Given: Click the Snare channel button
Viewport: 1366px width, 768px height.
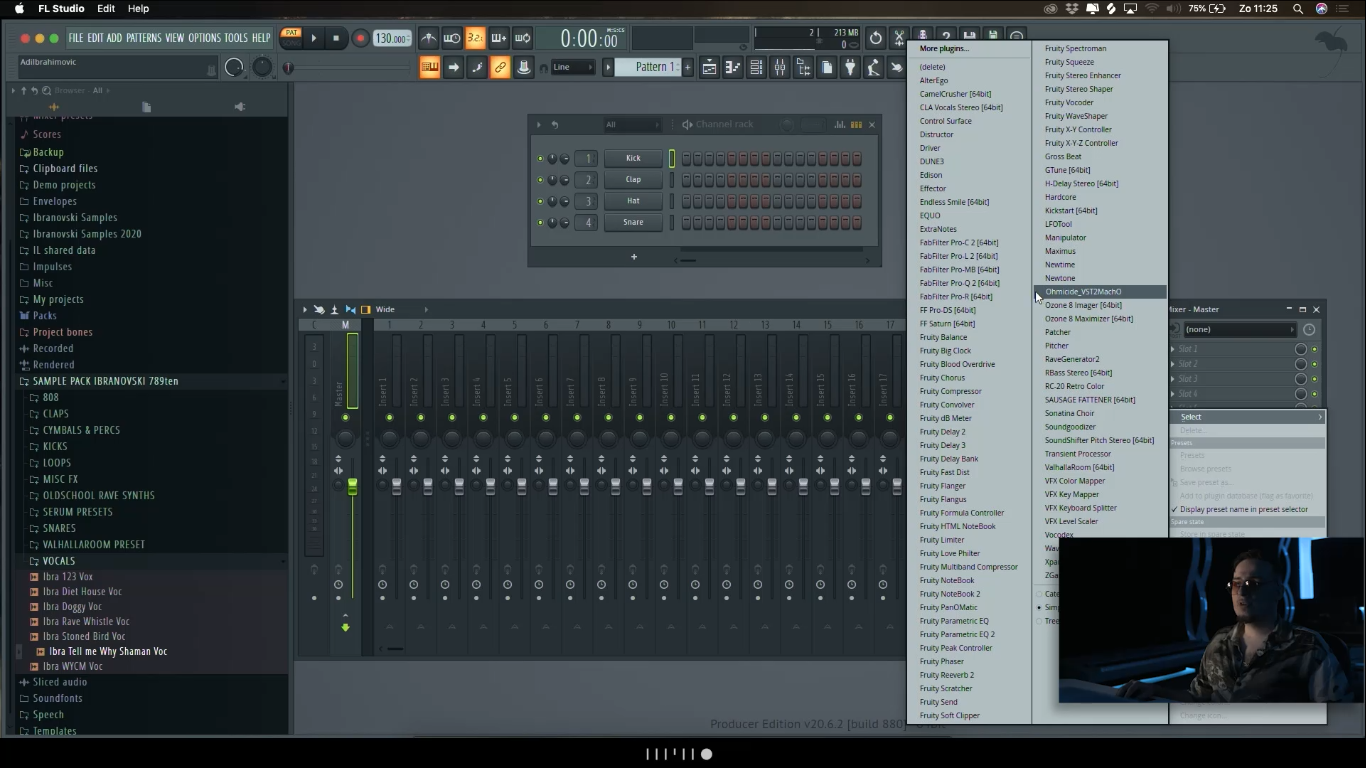Looking at the screenshot, I should click(633, 222).
